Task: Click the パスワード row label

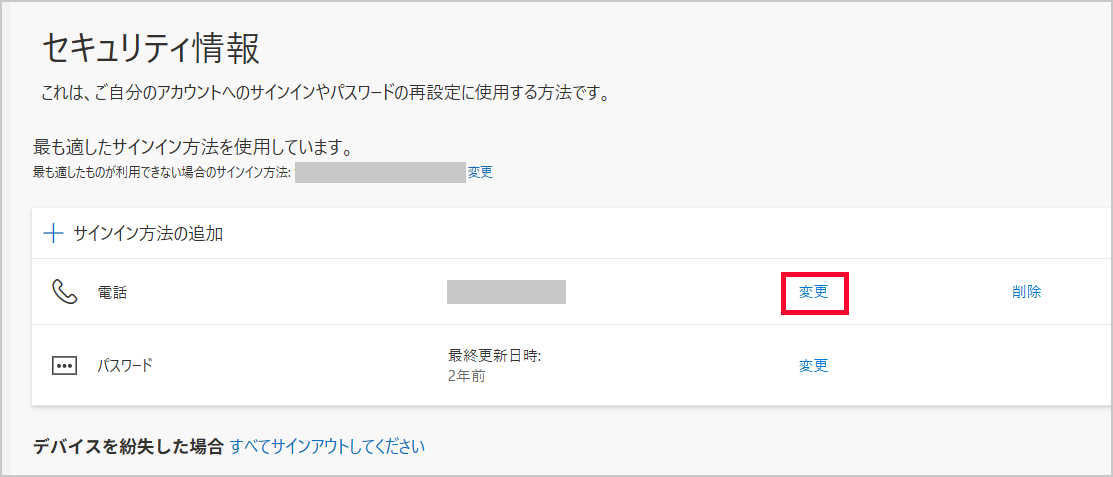Action: point(125,366)
